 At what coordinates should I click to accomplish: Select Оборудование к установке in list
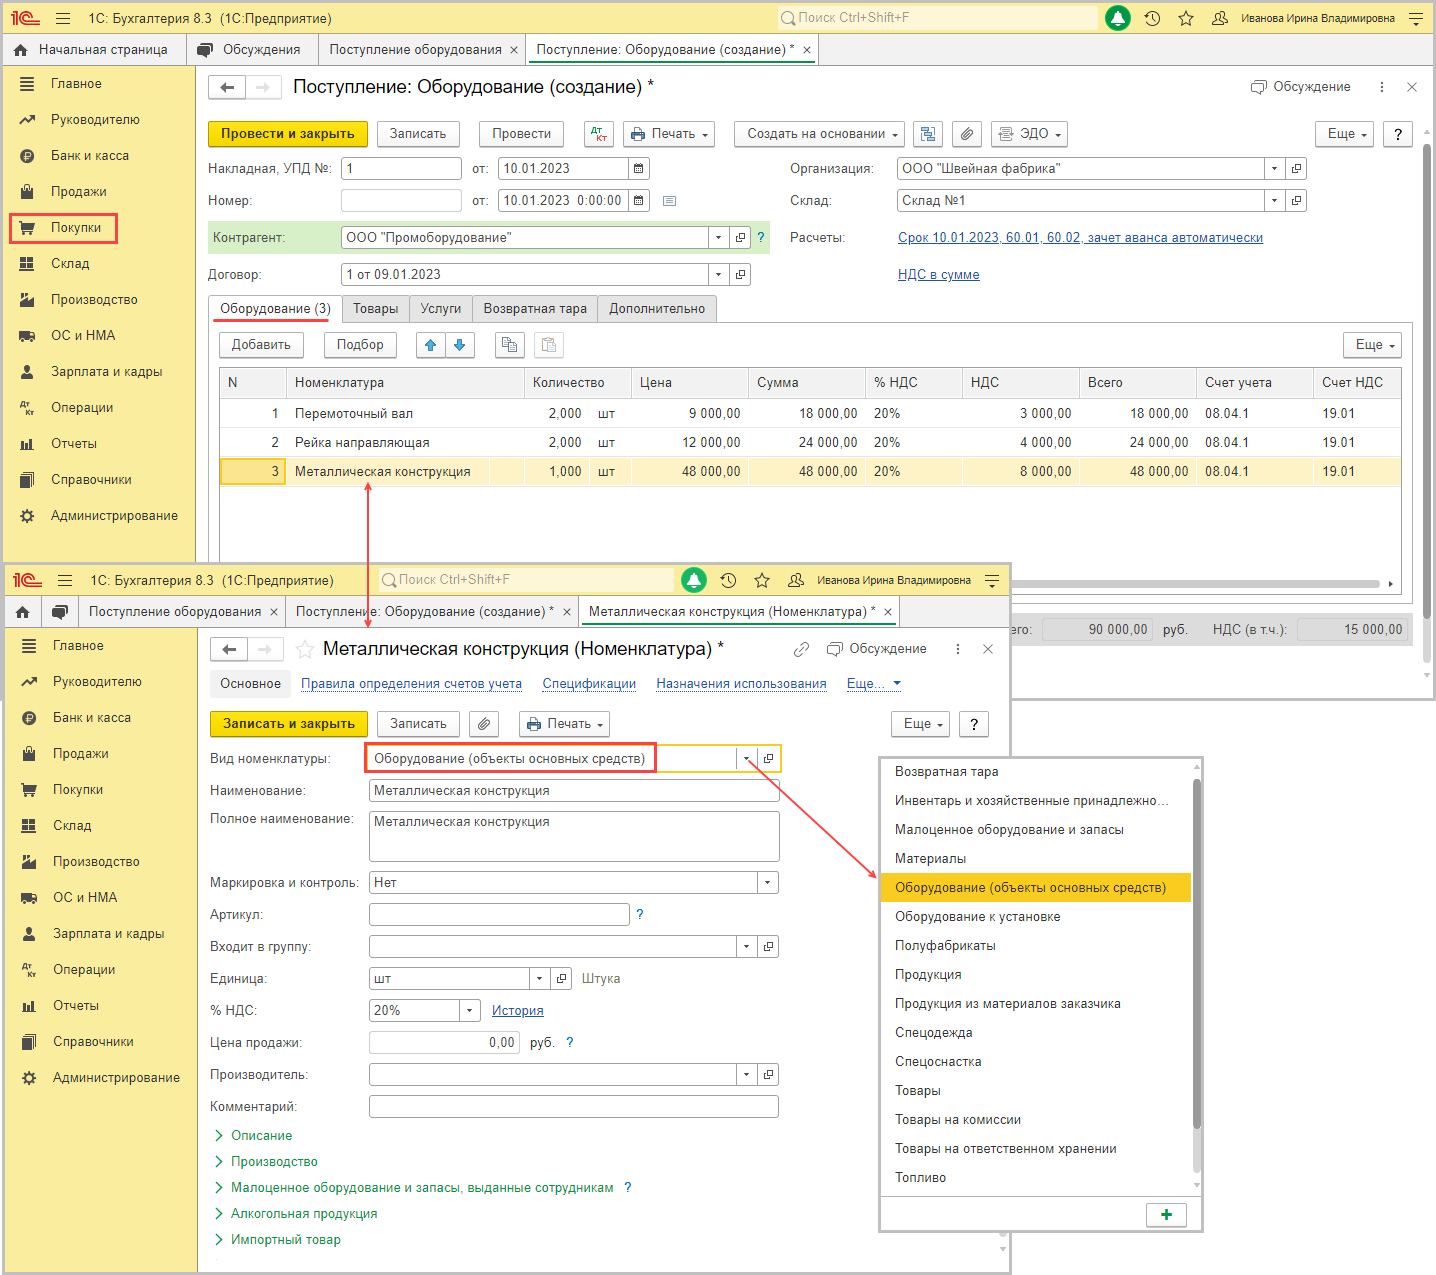tap(1036, 917)
